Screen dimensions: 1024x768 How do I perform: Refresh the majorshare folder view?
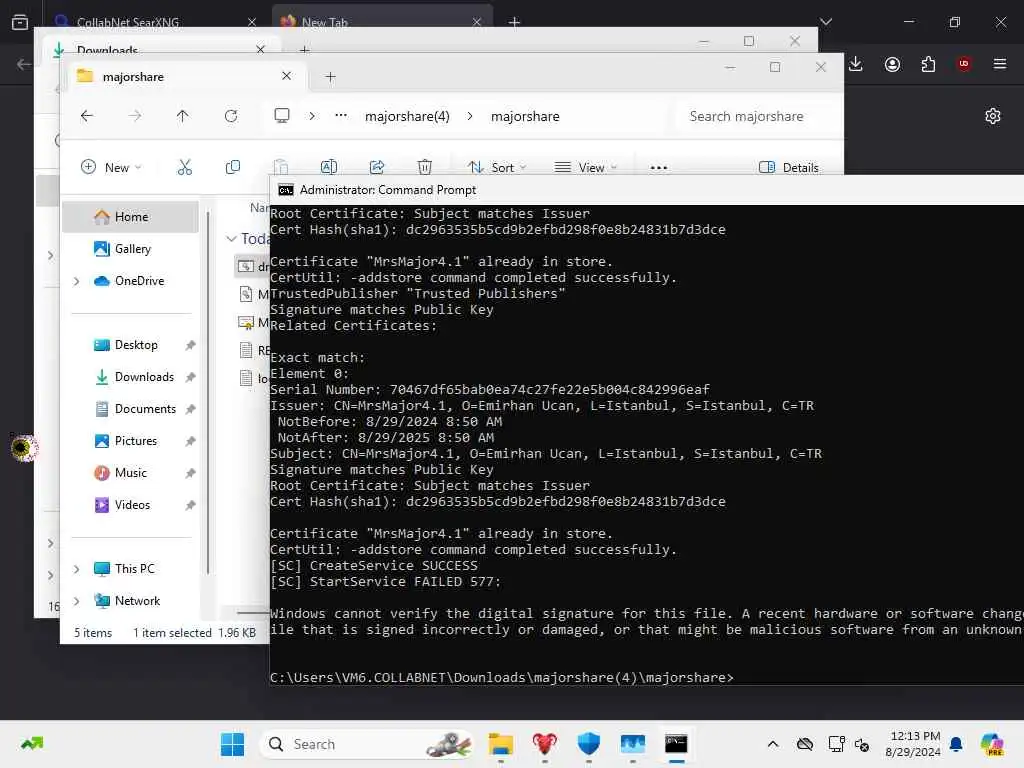(x=231, y=116)
